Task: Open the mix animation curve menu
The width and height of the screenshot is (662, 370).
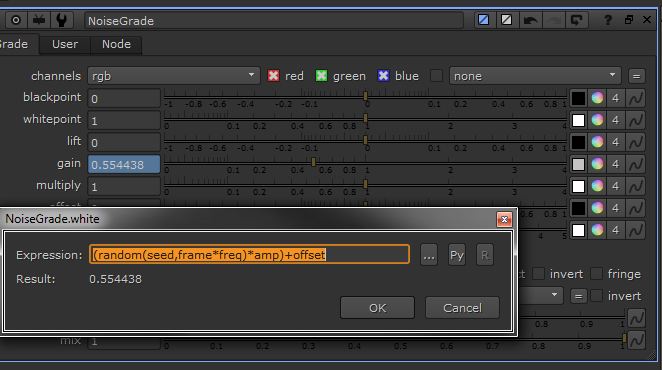Action: tap(636, 340)
